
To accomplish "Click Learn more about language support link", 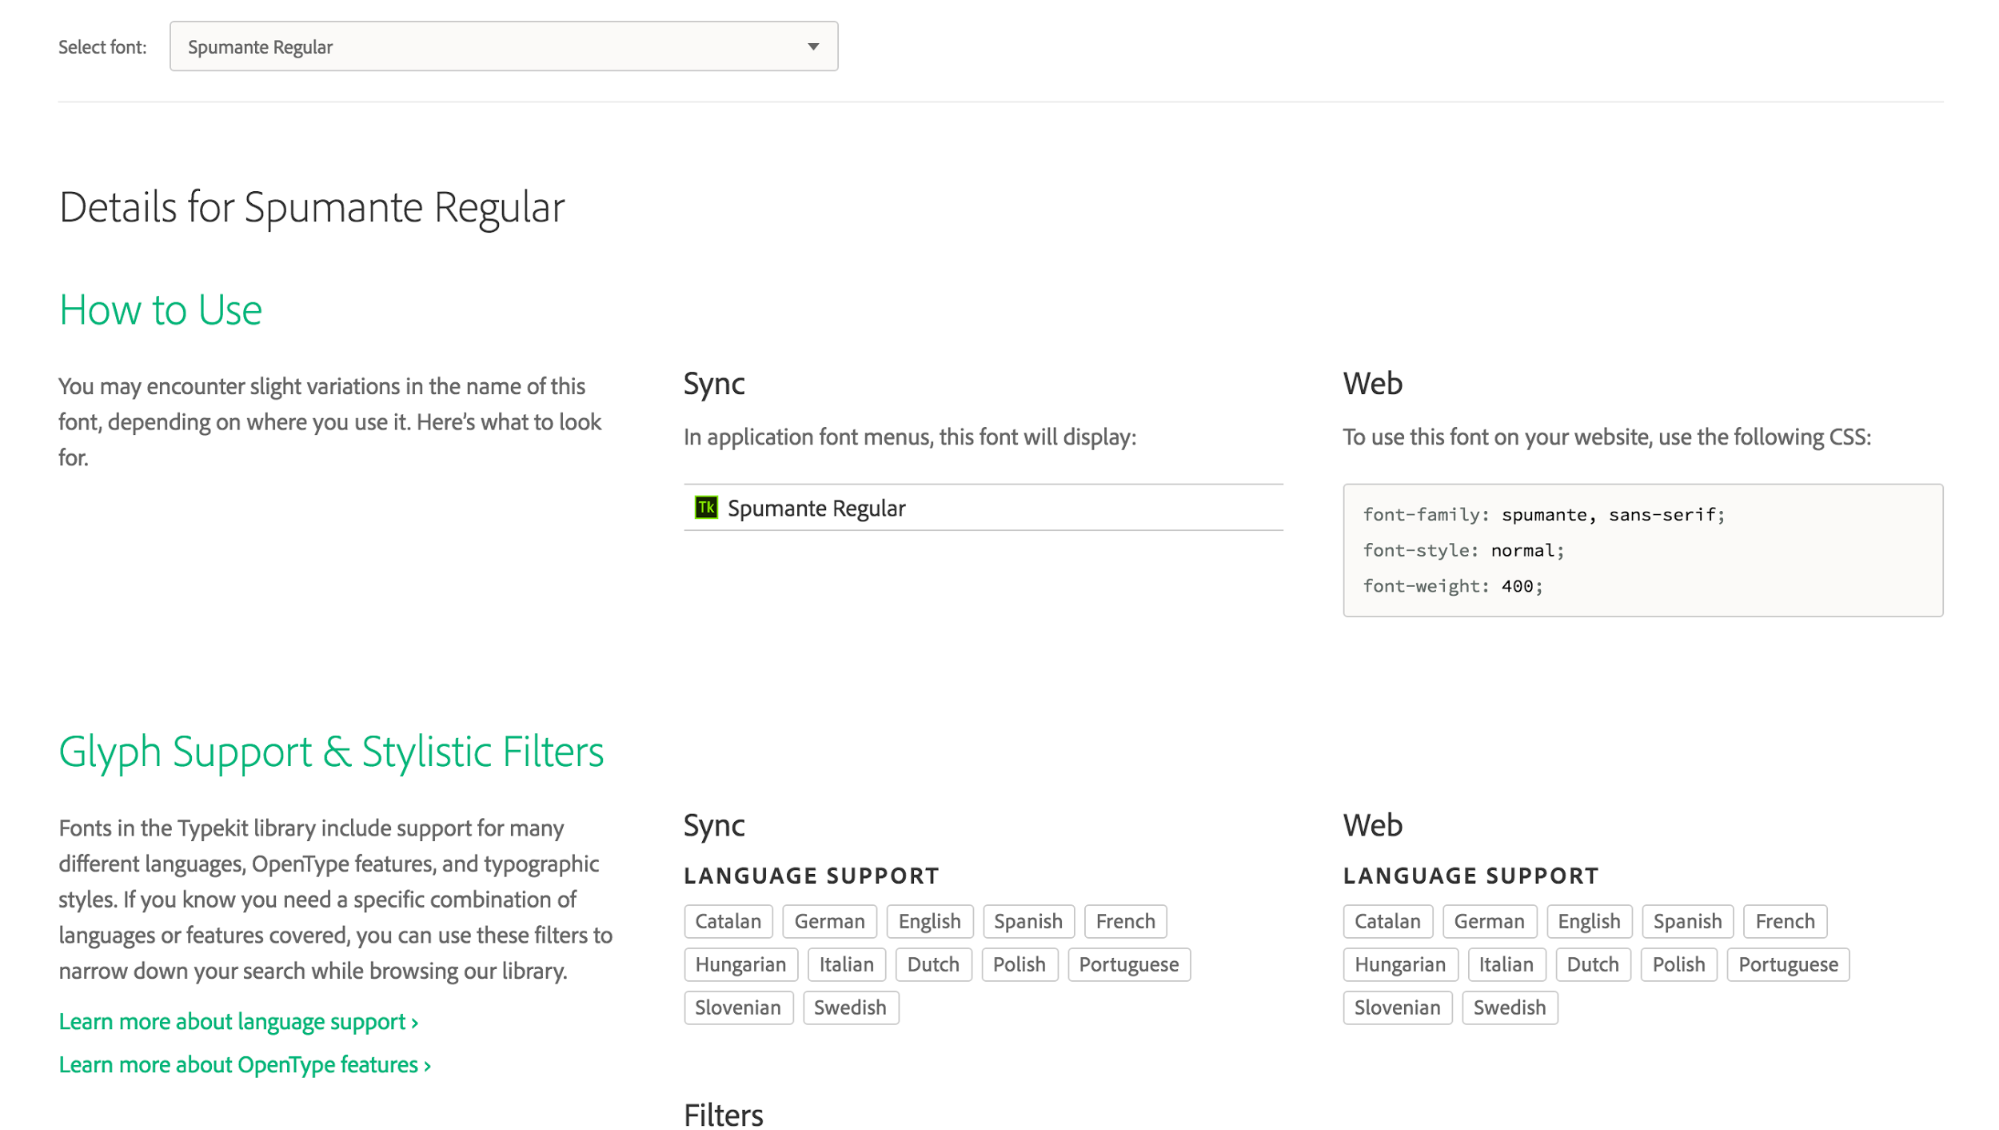I will point(239,1020).
